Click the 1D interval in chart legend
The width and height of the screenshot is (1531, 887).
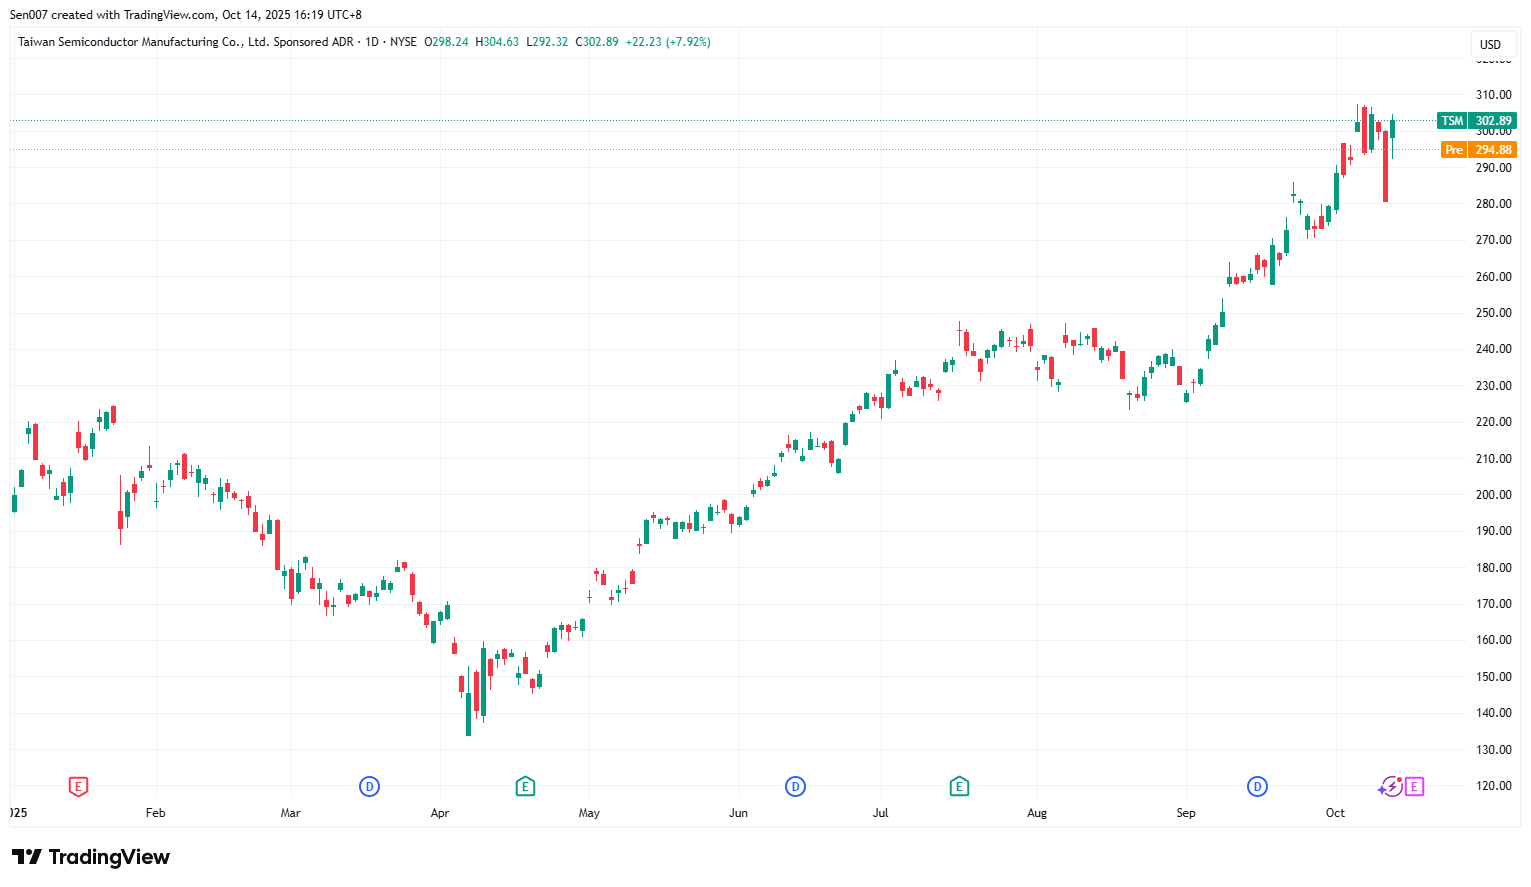coord(372,42)
